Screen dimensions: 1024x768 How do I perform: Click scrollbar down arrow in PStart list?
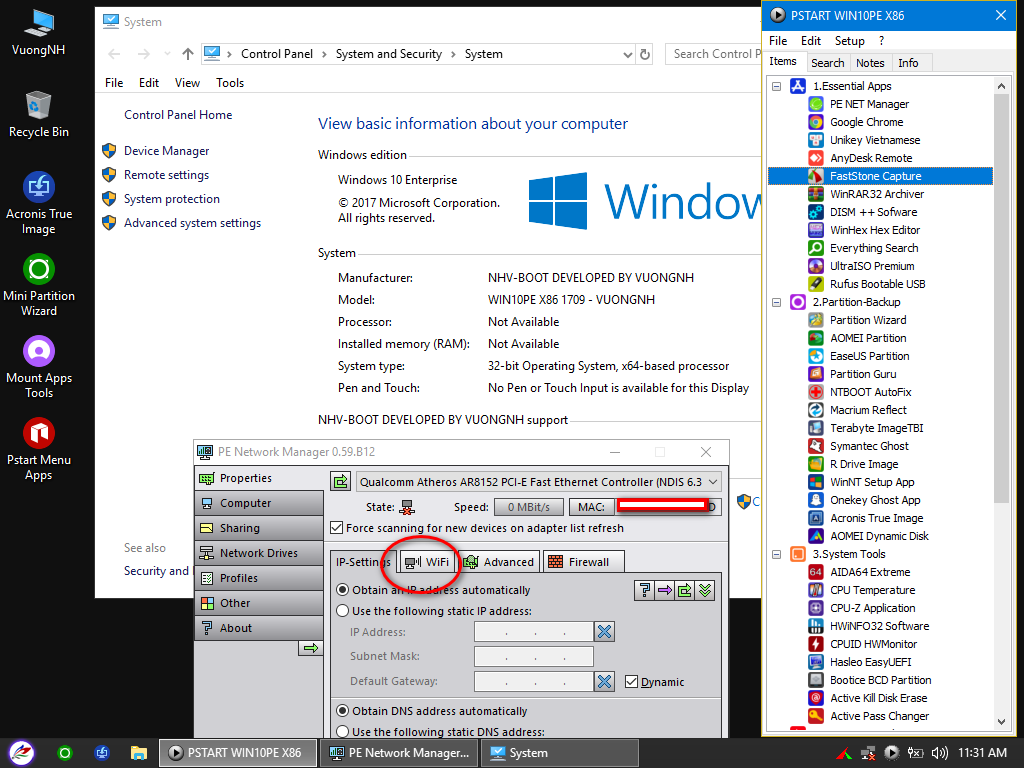point(1001,722)
